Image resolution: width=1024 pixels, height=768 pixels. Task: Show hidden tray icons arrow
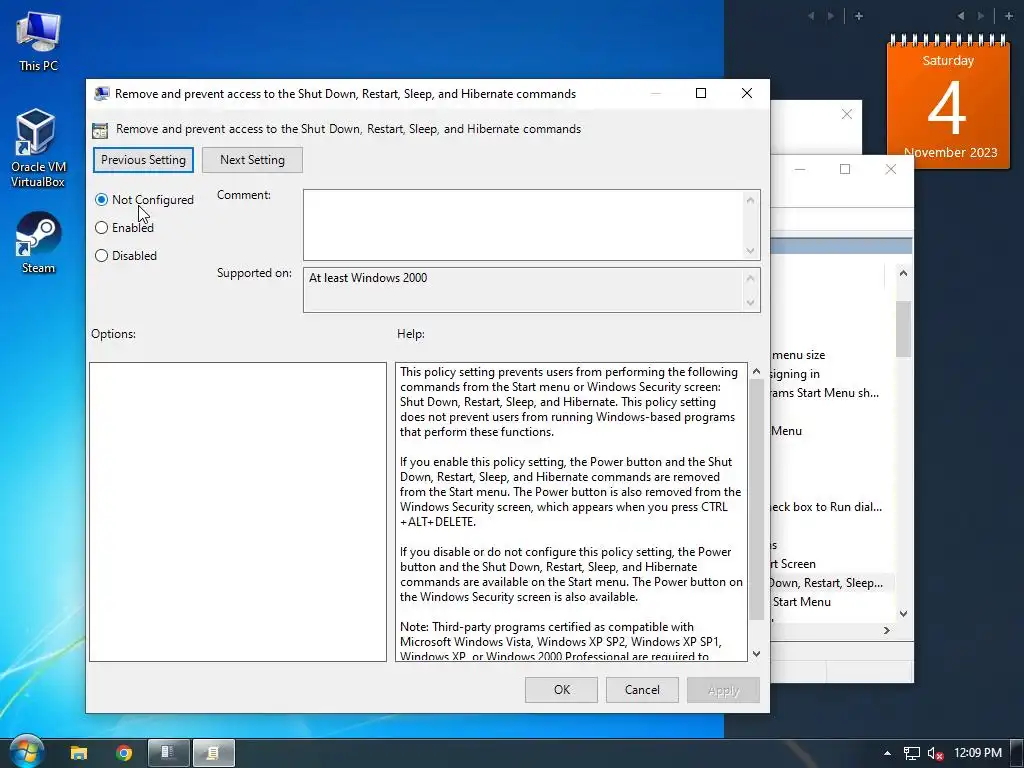click(887, 753)
